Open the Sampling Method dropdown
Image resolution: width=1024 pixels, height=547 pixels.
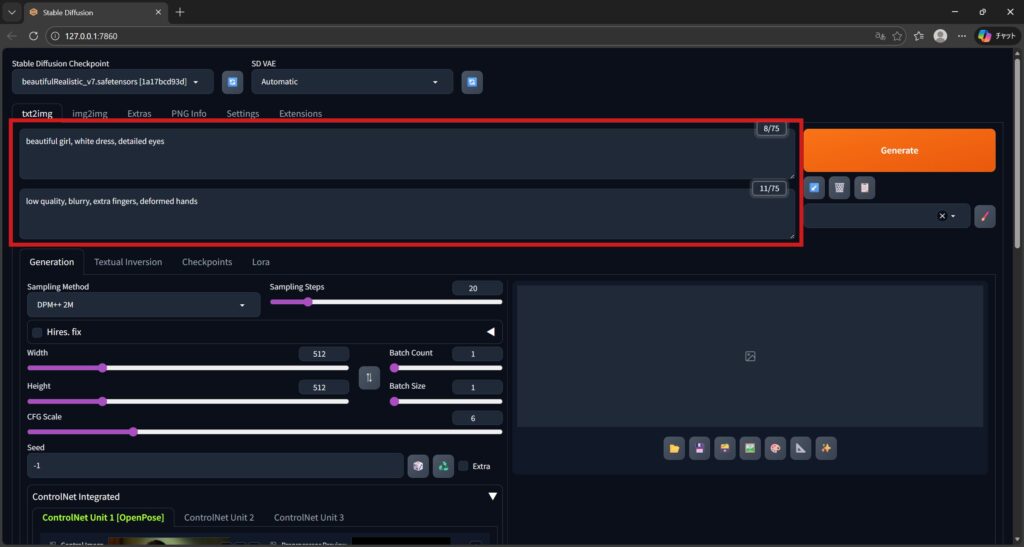(x=143, y=305)
